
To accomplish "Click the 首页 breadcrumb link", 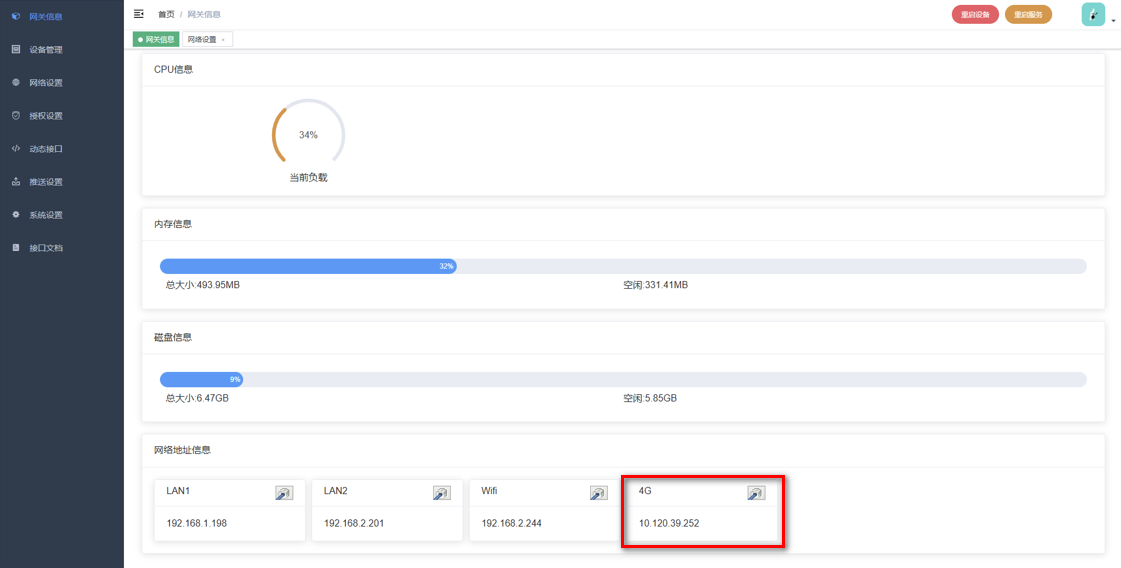I will point(166,14).
